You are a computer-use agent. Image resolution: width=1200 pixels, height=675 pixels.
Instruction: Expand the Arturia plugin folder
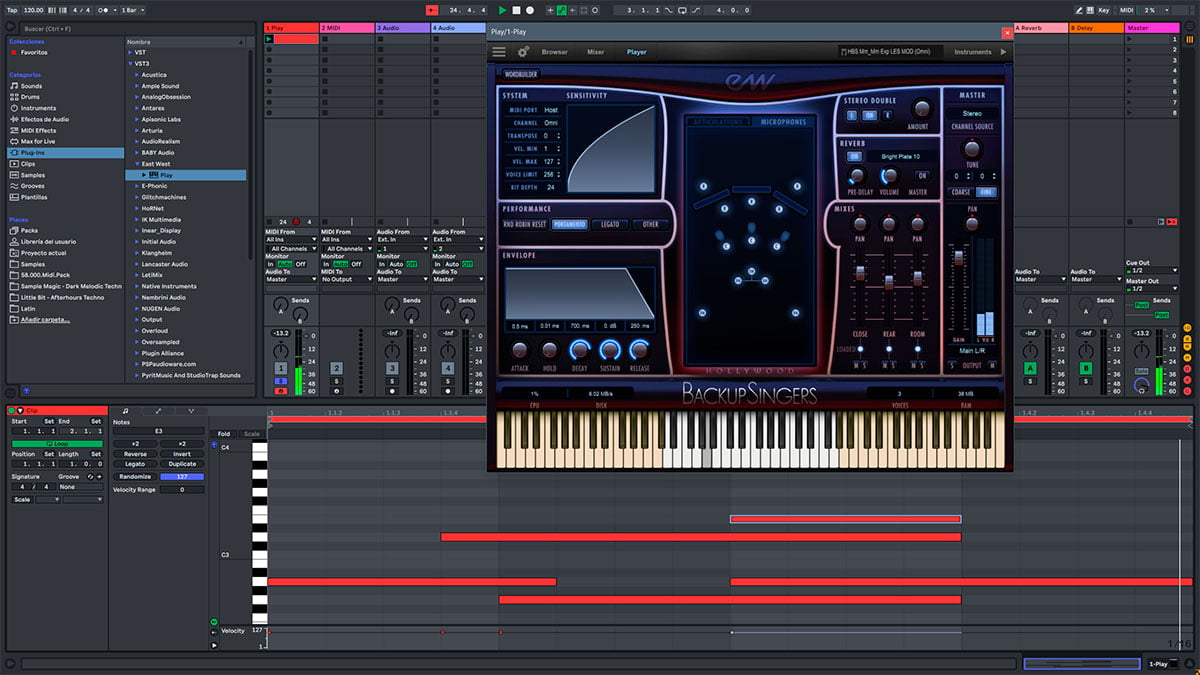pos(136,130)
